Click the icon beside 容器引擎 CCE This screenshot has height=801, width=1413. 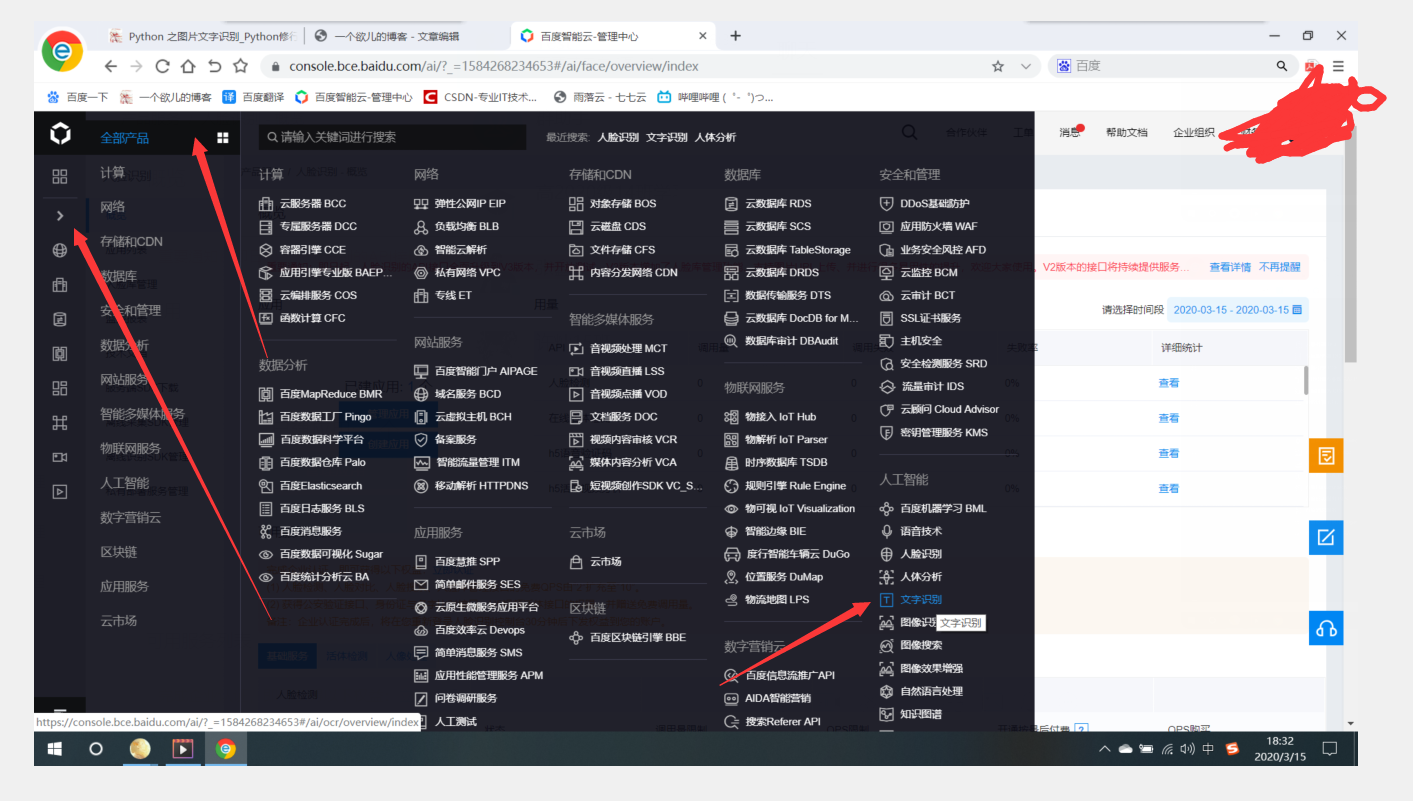[x=266, y=249]
